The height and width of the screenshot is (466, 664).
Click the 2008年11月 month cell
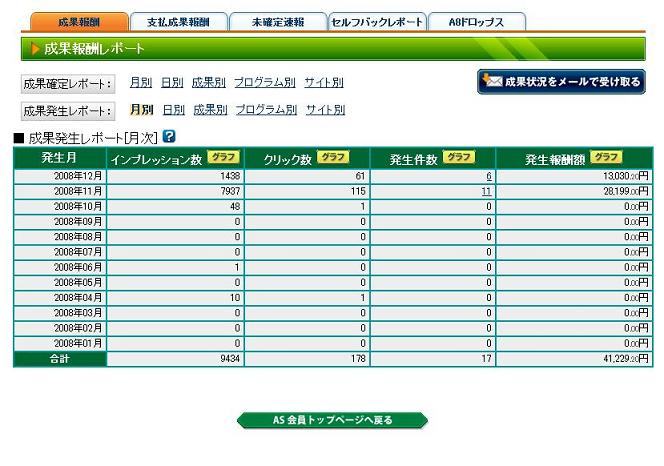click(60, 191)
